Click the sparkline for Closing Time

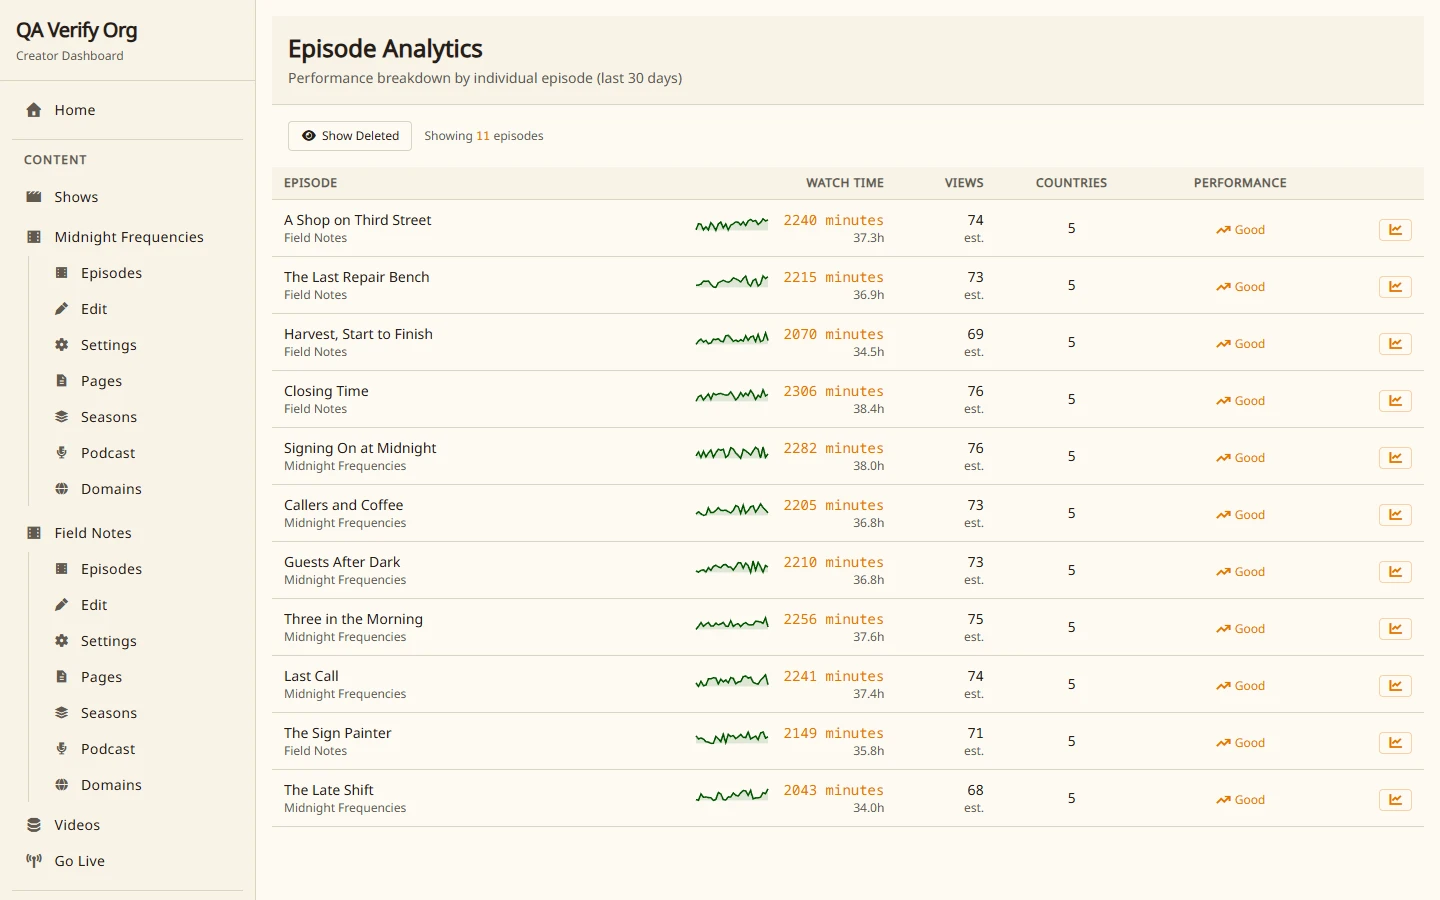(732, 397)
